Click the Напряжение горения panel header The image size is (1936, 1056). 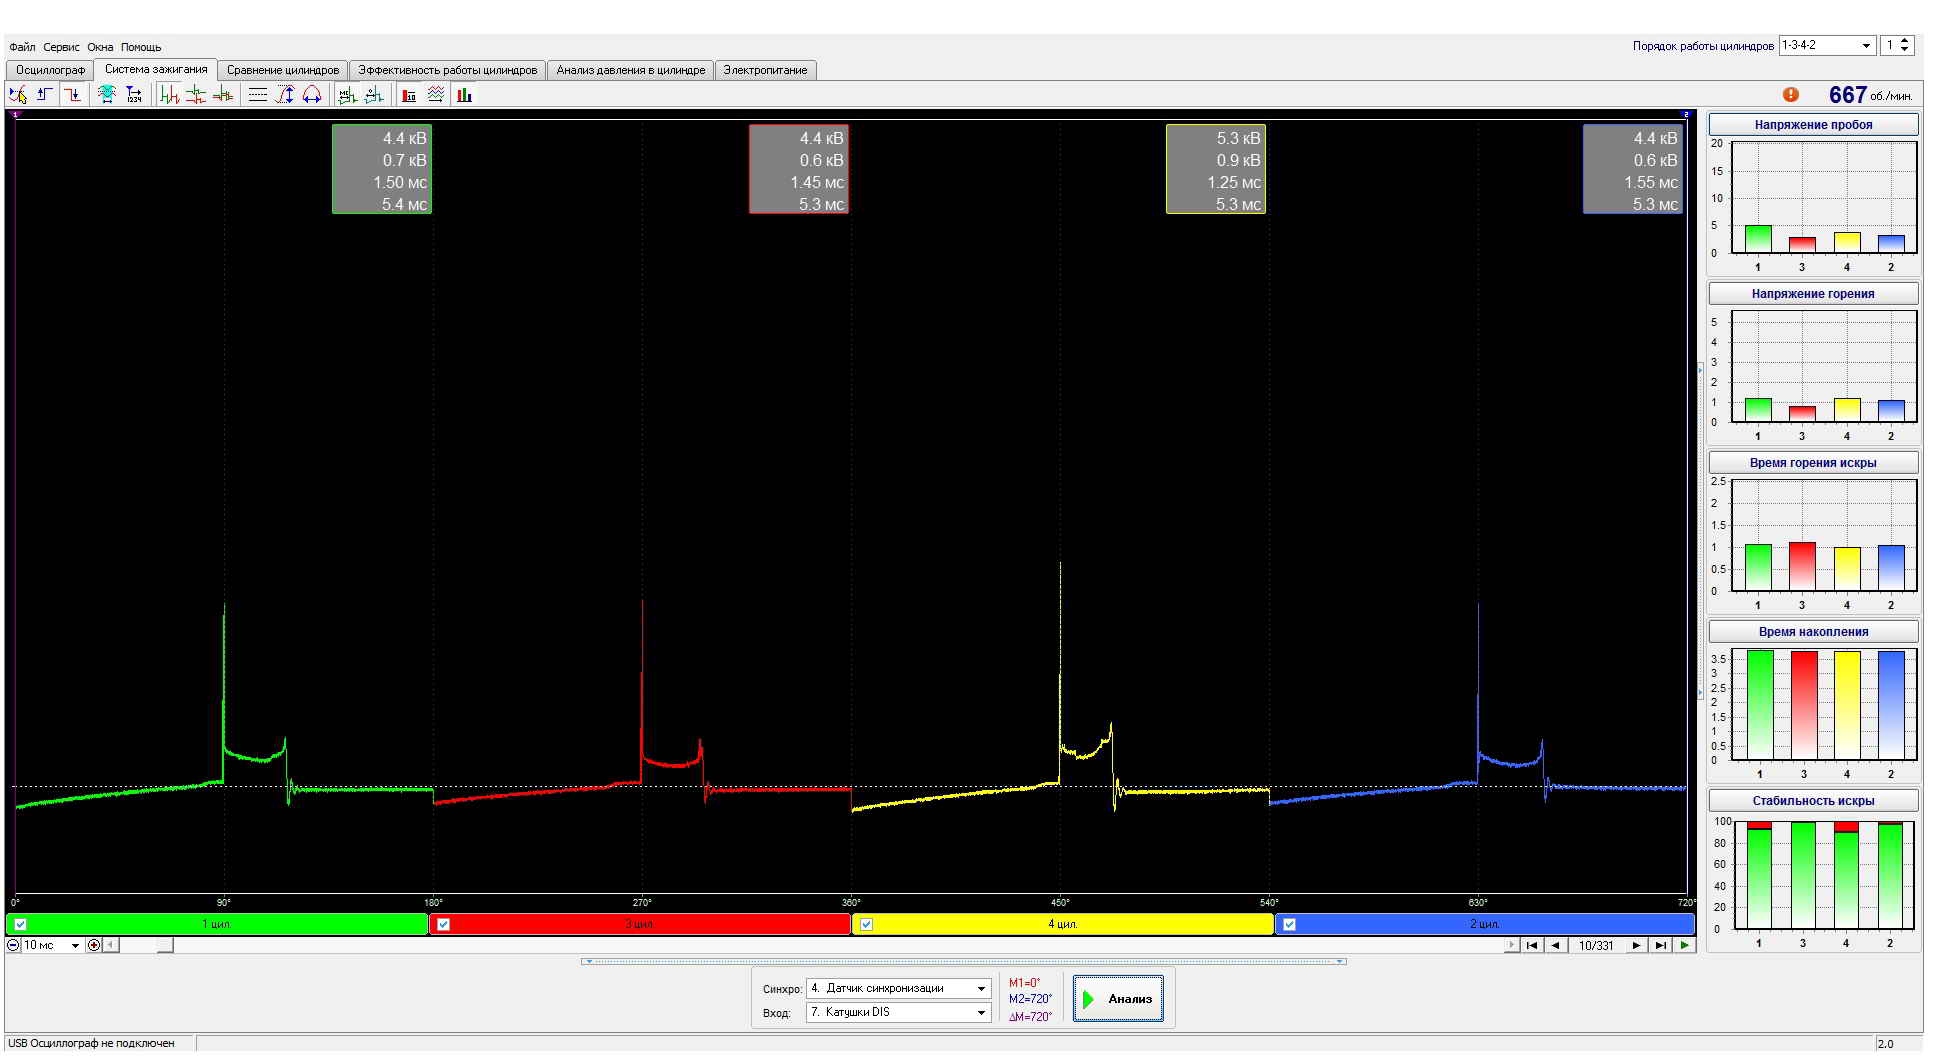(x=1813, y=294)
